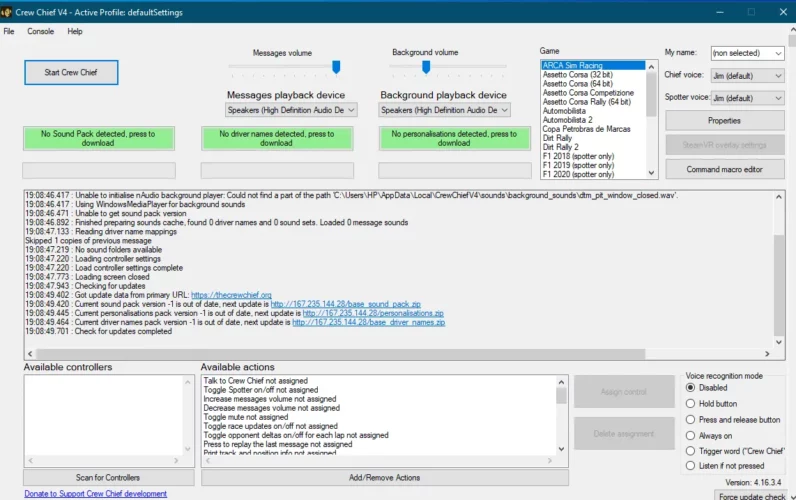
Task: Click the Background volume slider handle
Action: coord(426,67)
